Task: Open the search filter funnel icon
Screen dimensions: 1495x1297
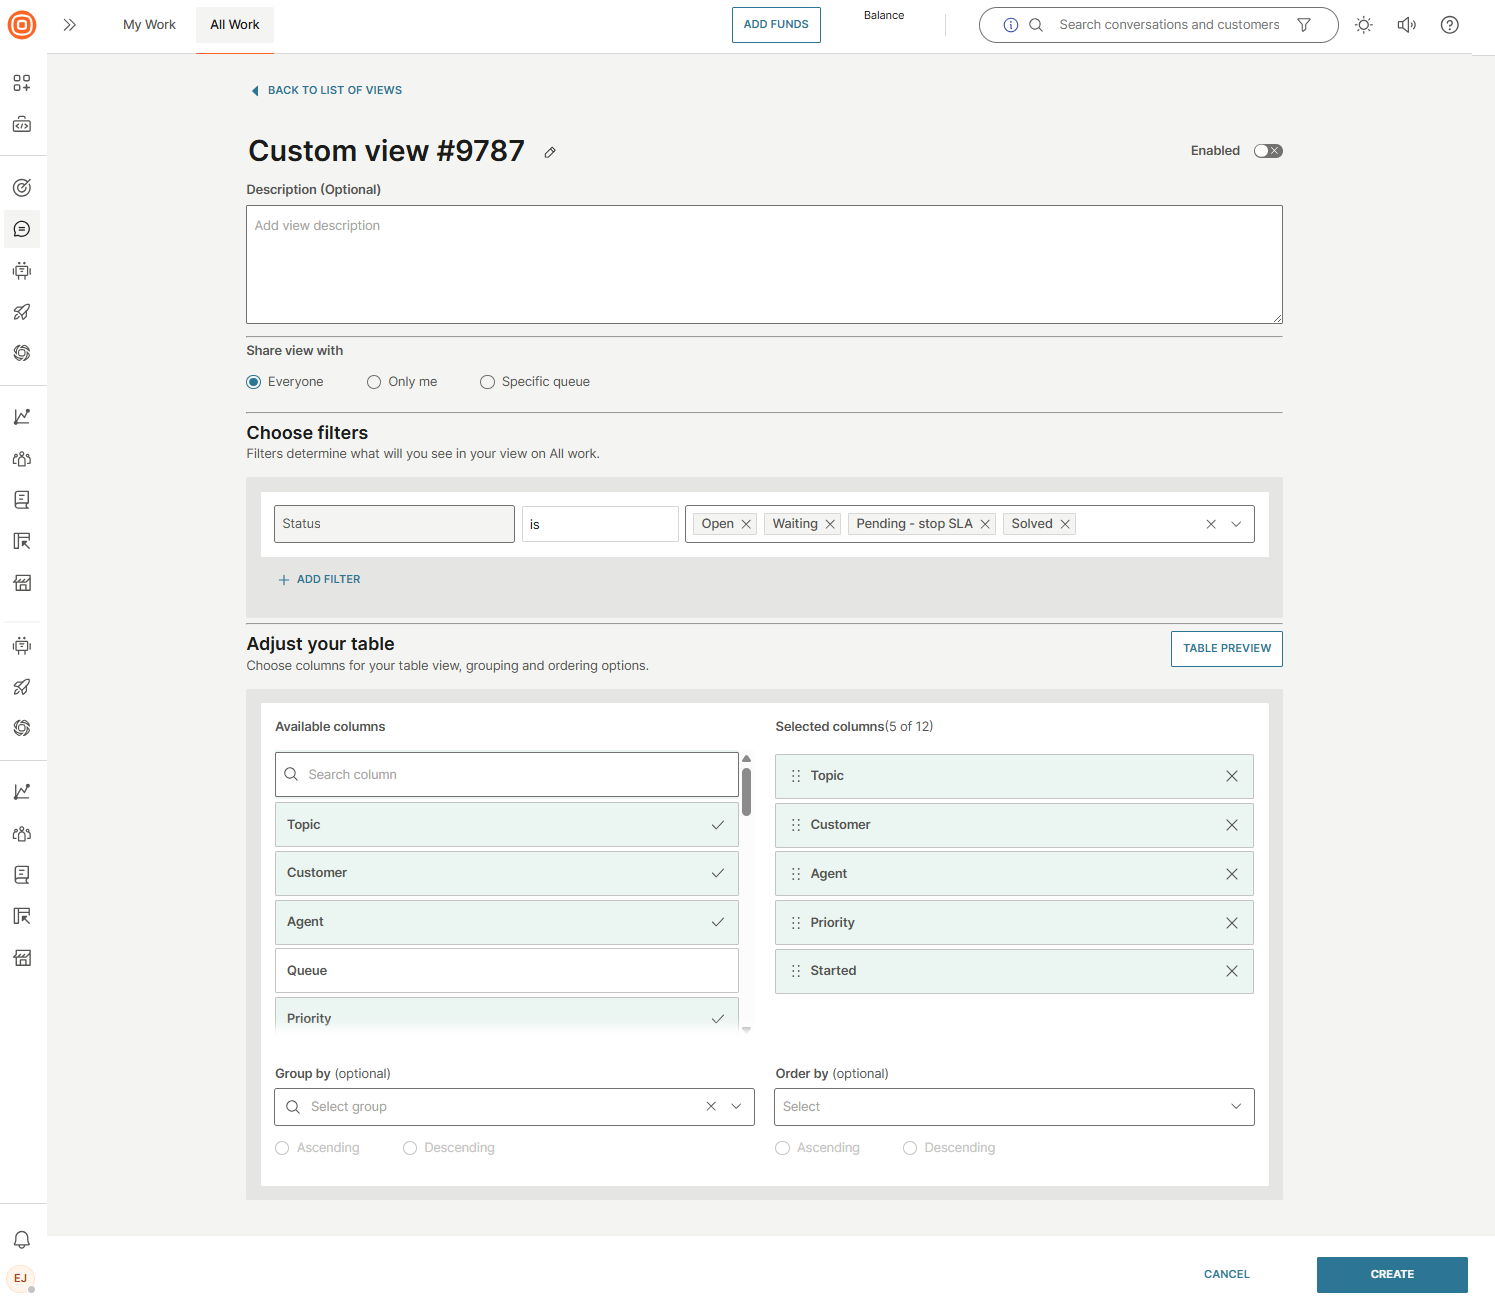Action: pyautogui.click(x=1304, y=25)
